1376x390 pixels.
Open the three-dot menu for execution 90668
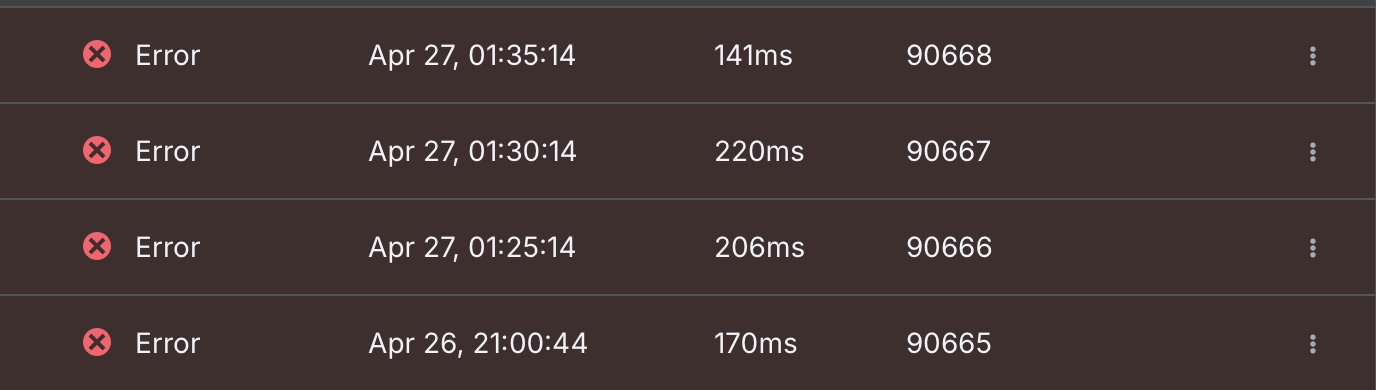(x=1312, y=56)
